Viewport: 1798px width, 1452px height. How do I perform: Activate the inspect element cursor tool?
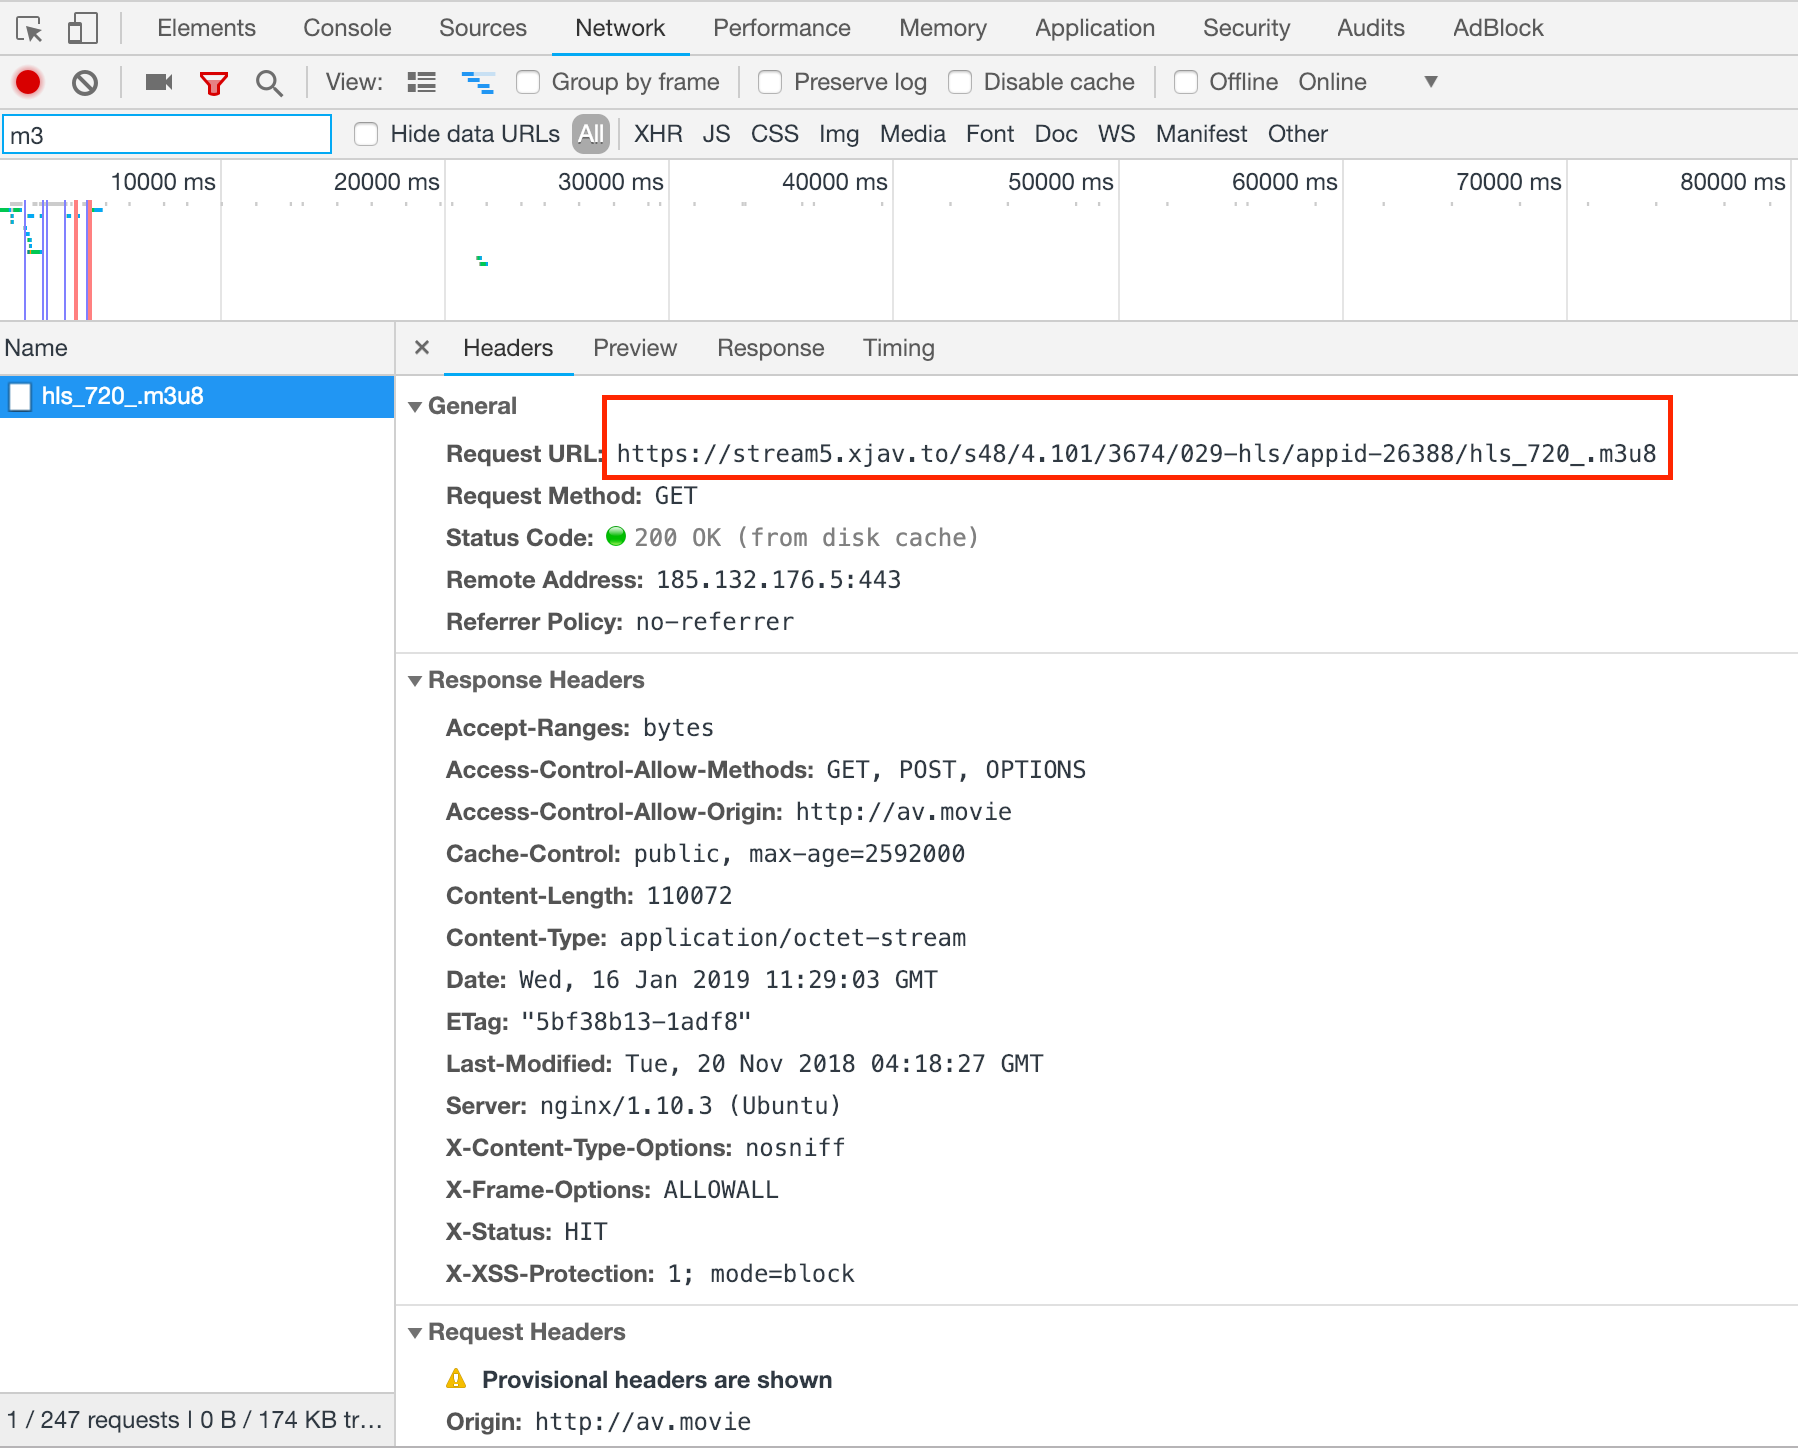tap(30, 27)
